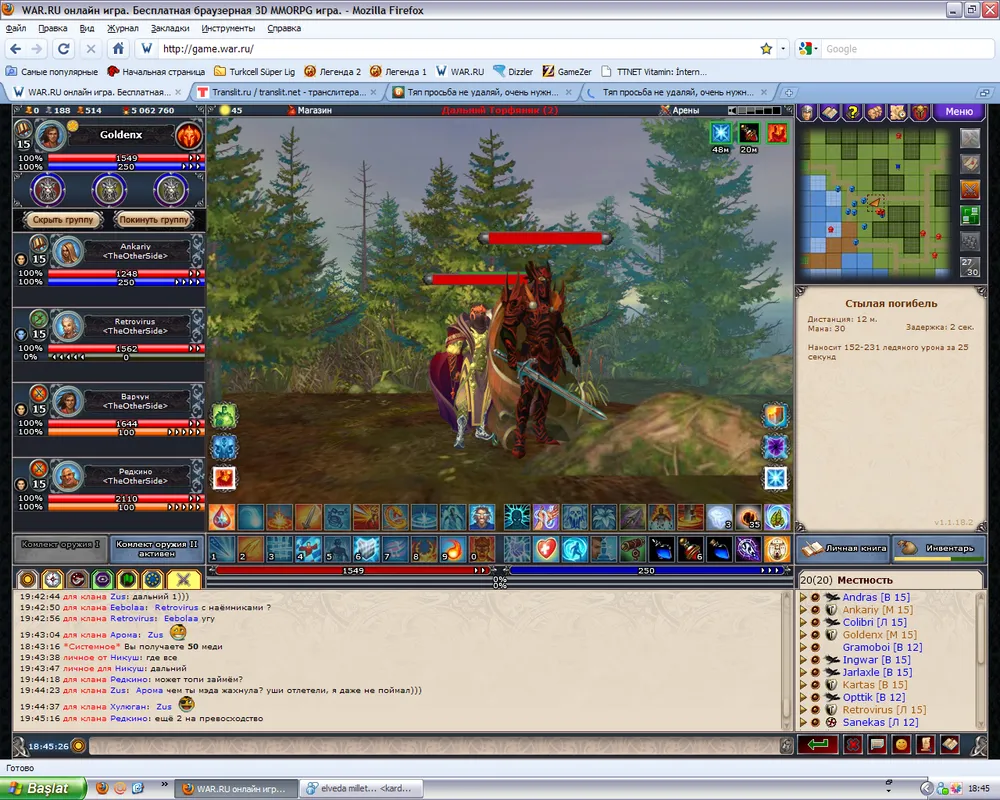Open the Инструменты menu
The image size is (1000, 800).
pos(228,28)
